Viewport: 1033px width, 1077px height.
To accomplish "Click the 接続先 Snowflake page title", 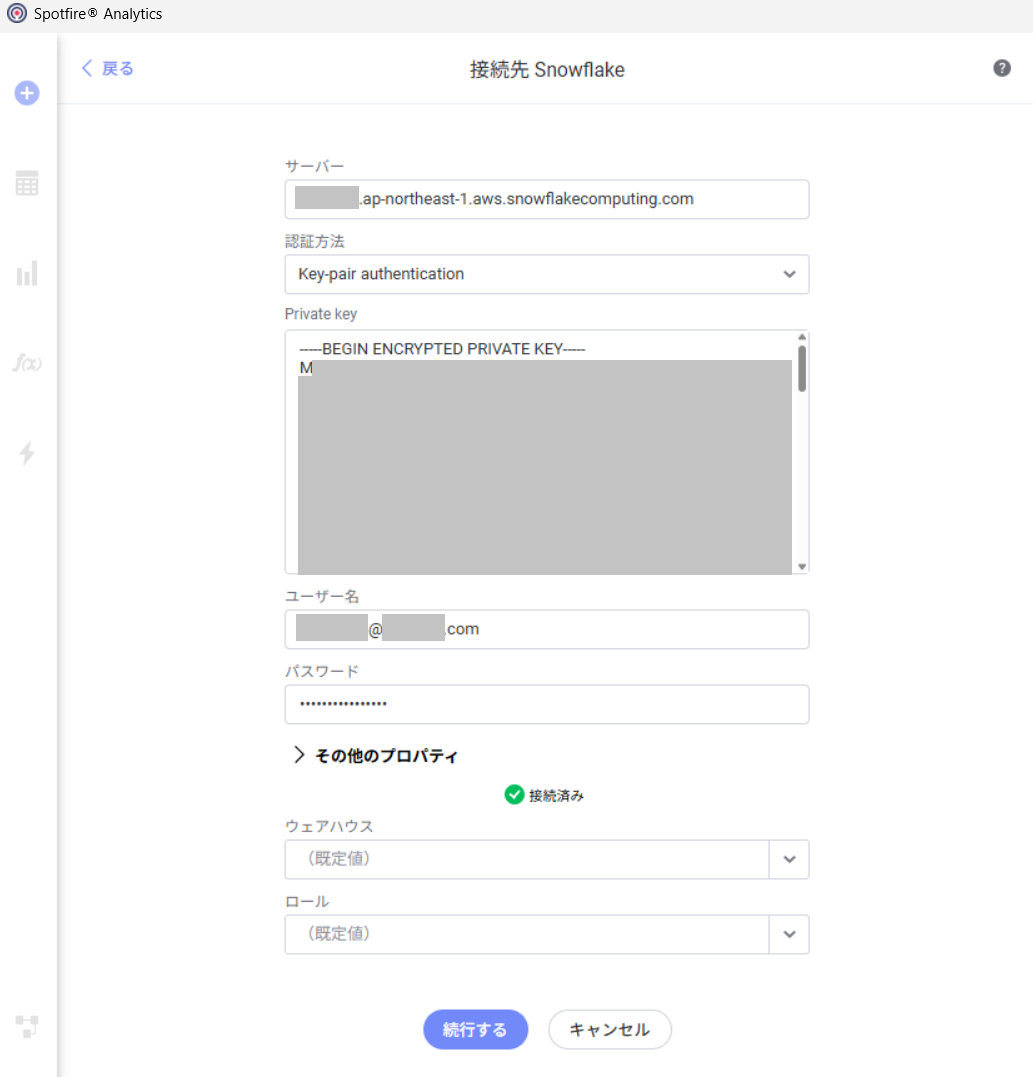I will (547, 69).
